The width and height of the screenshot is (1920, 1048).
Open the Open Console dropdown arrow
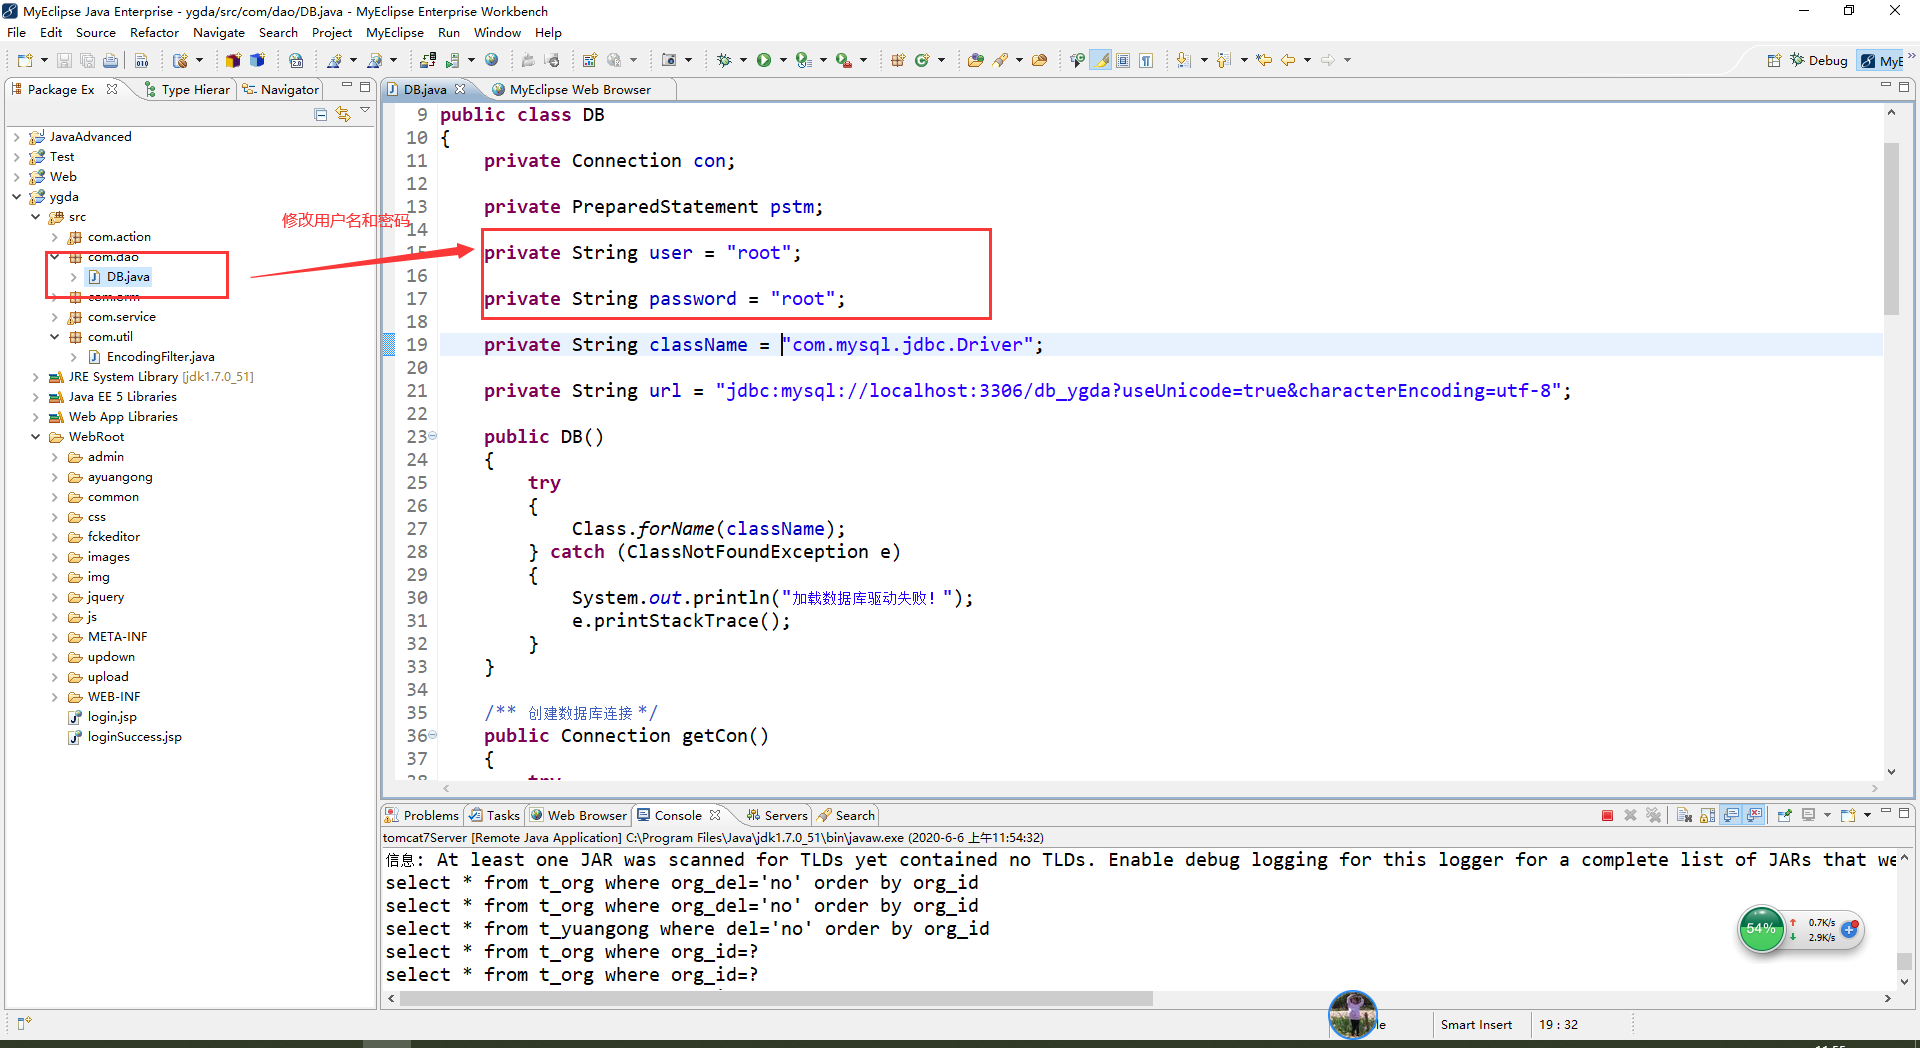point(1867,815)
